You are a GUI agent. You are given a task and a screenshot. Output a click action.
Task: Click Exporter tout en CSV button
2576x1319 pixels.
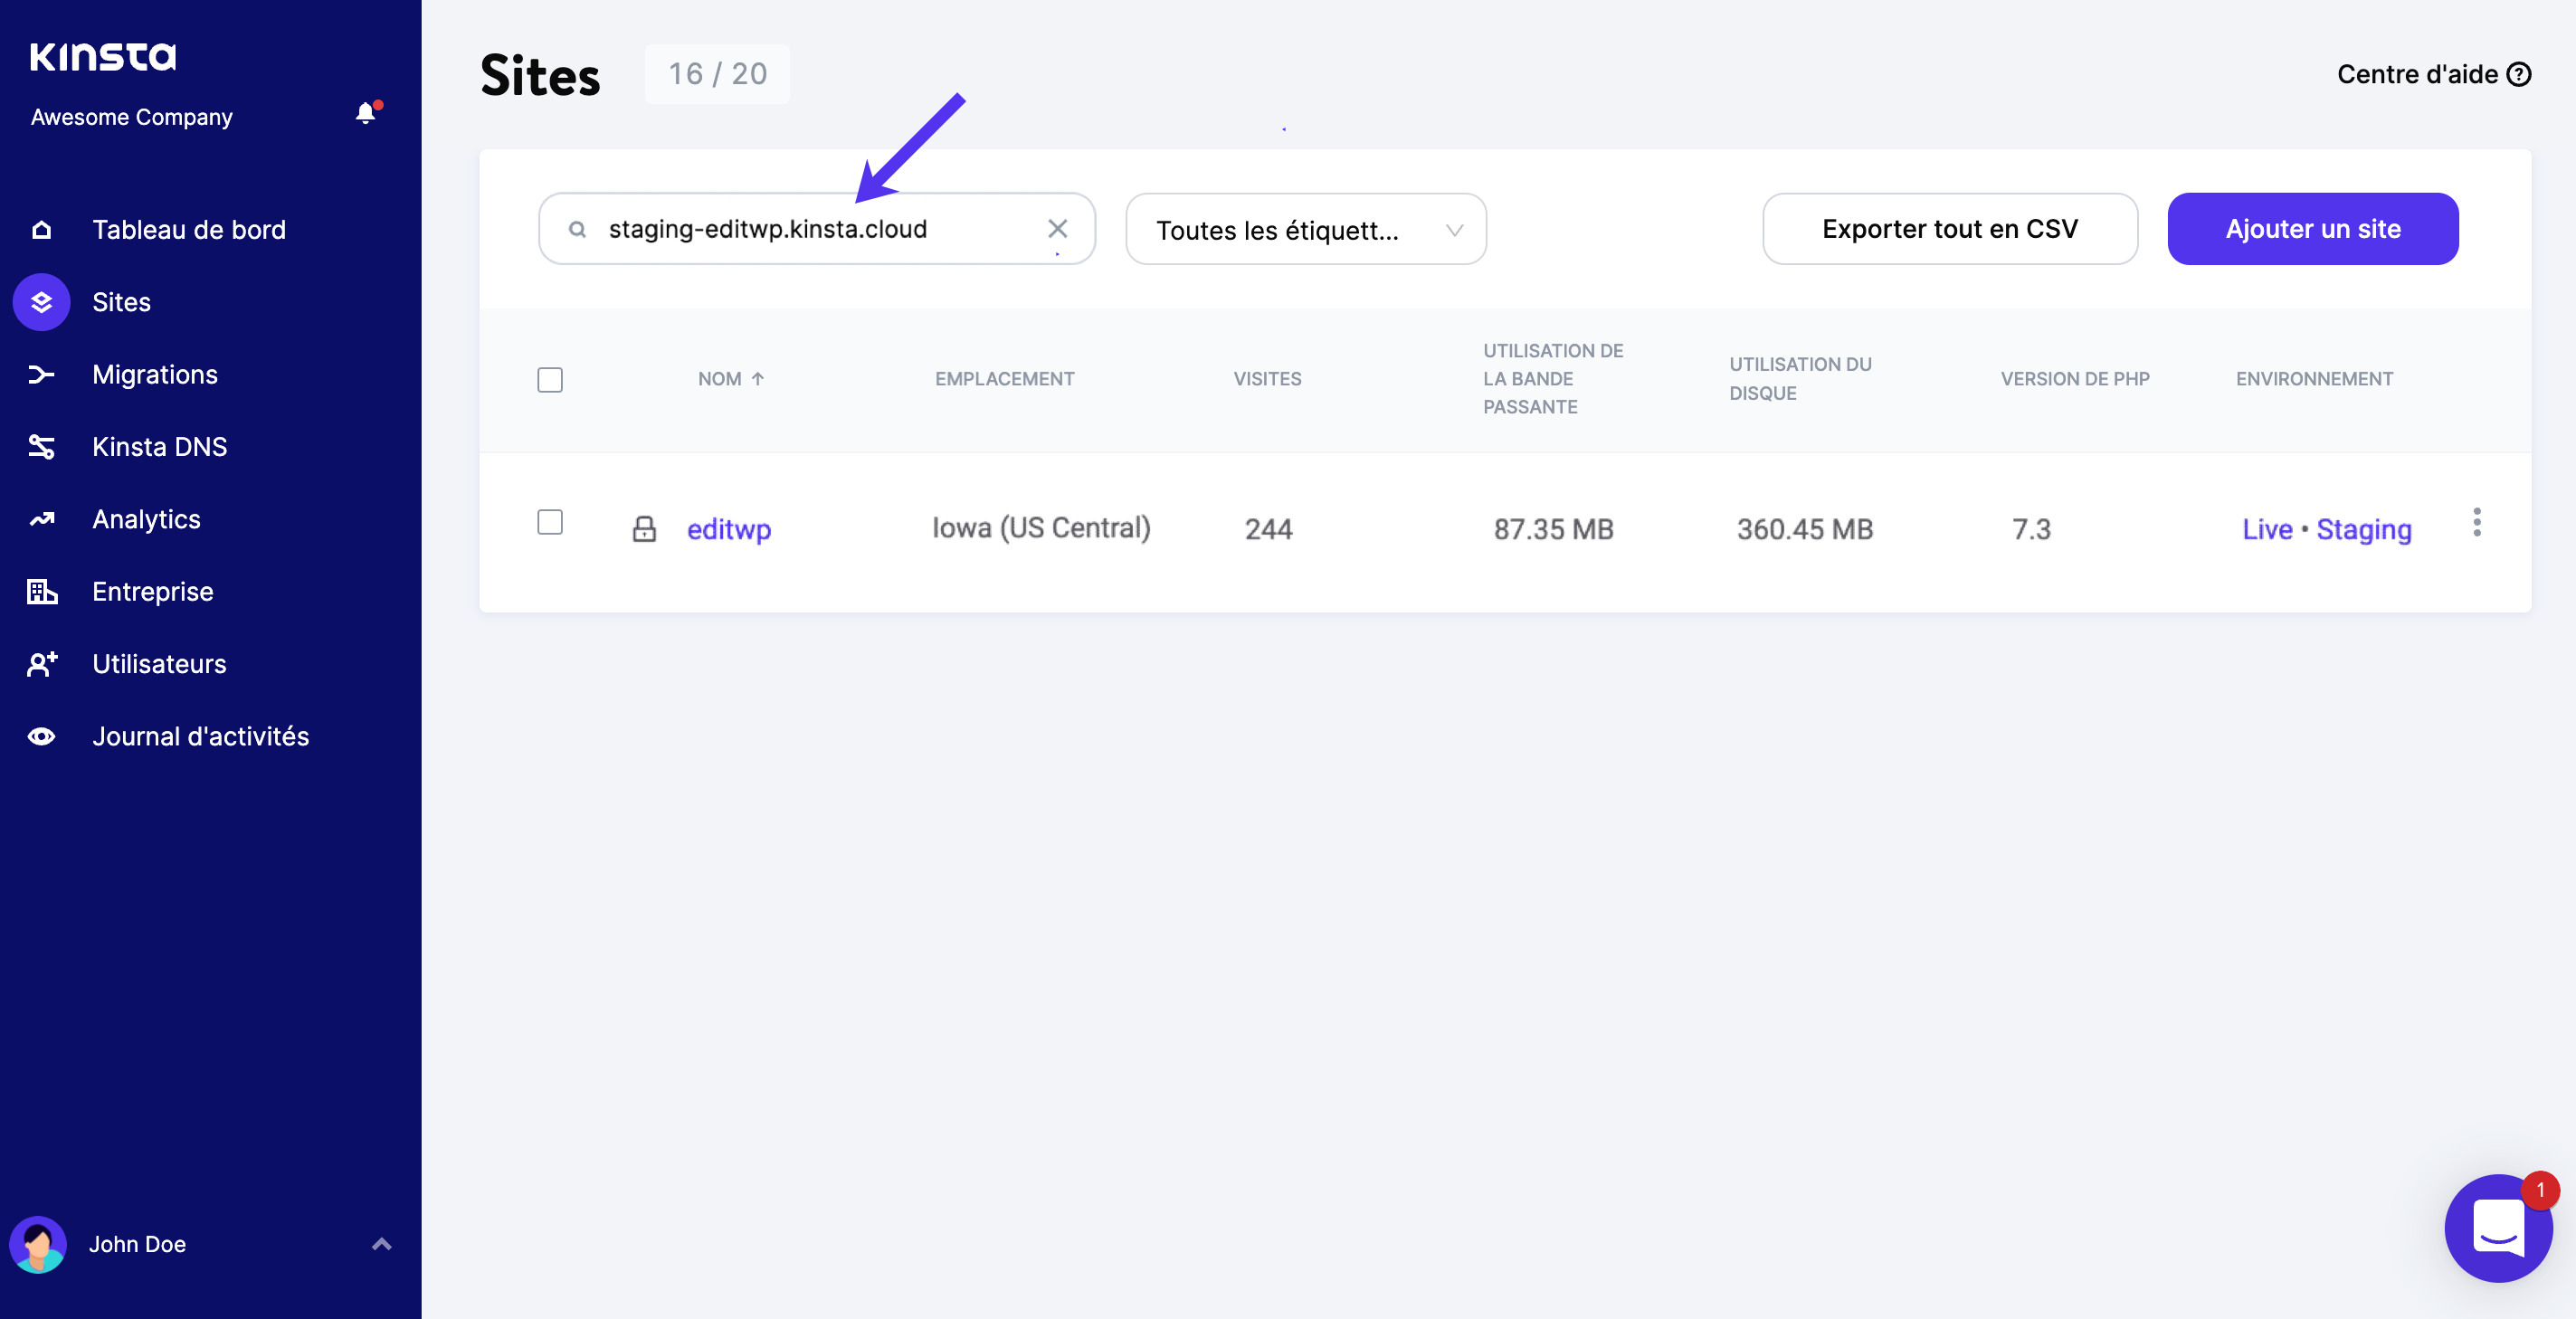1949,229
